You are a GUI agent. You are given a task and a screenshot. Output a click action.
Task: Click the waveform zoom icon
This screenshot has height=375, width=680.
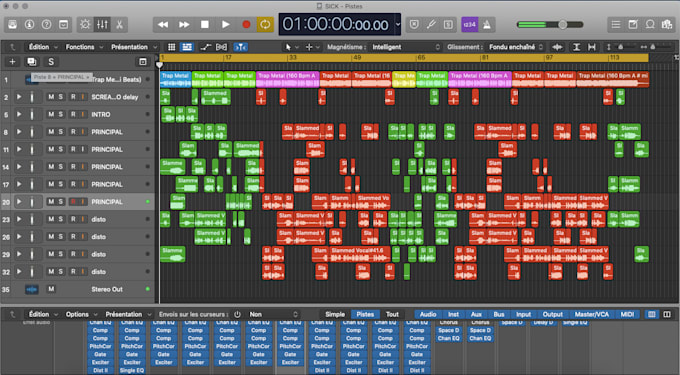(x=558, y=47)
